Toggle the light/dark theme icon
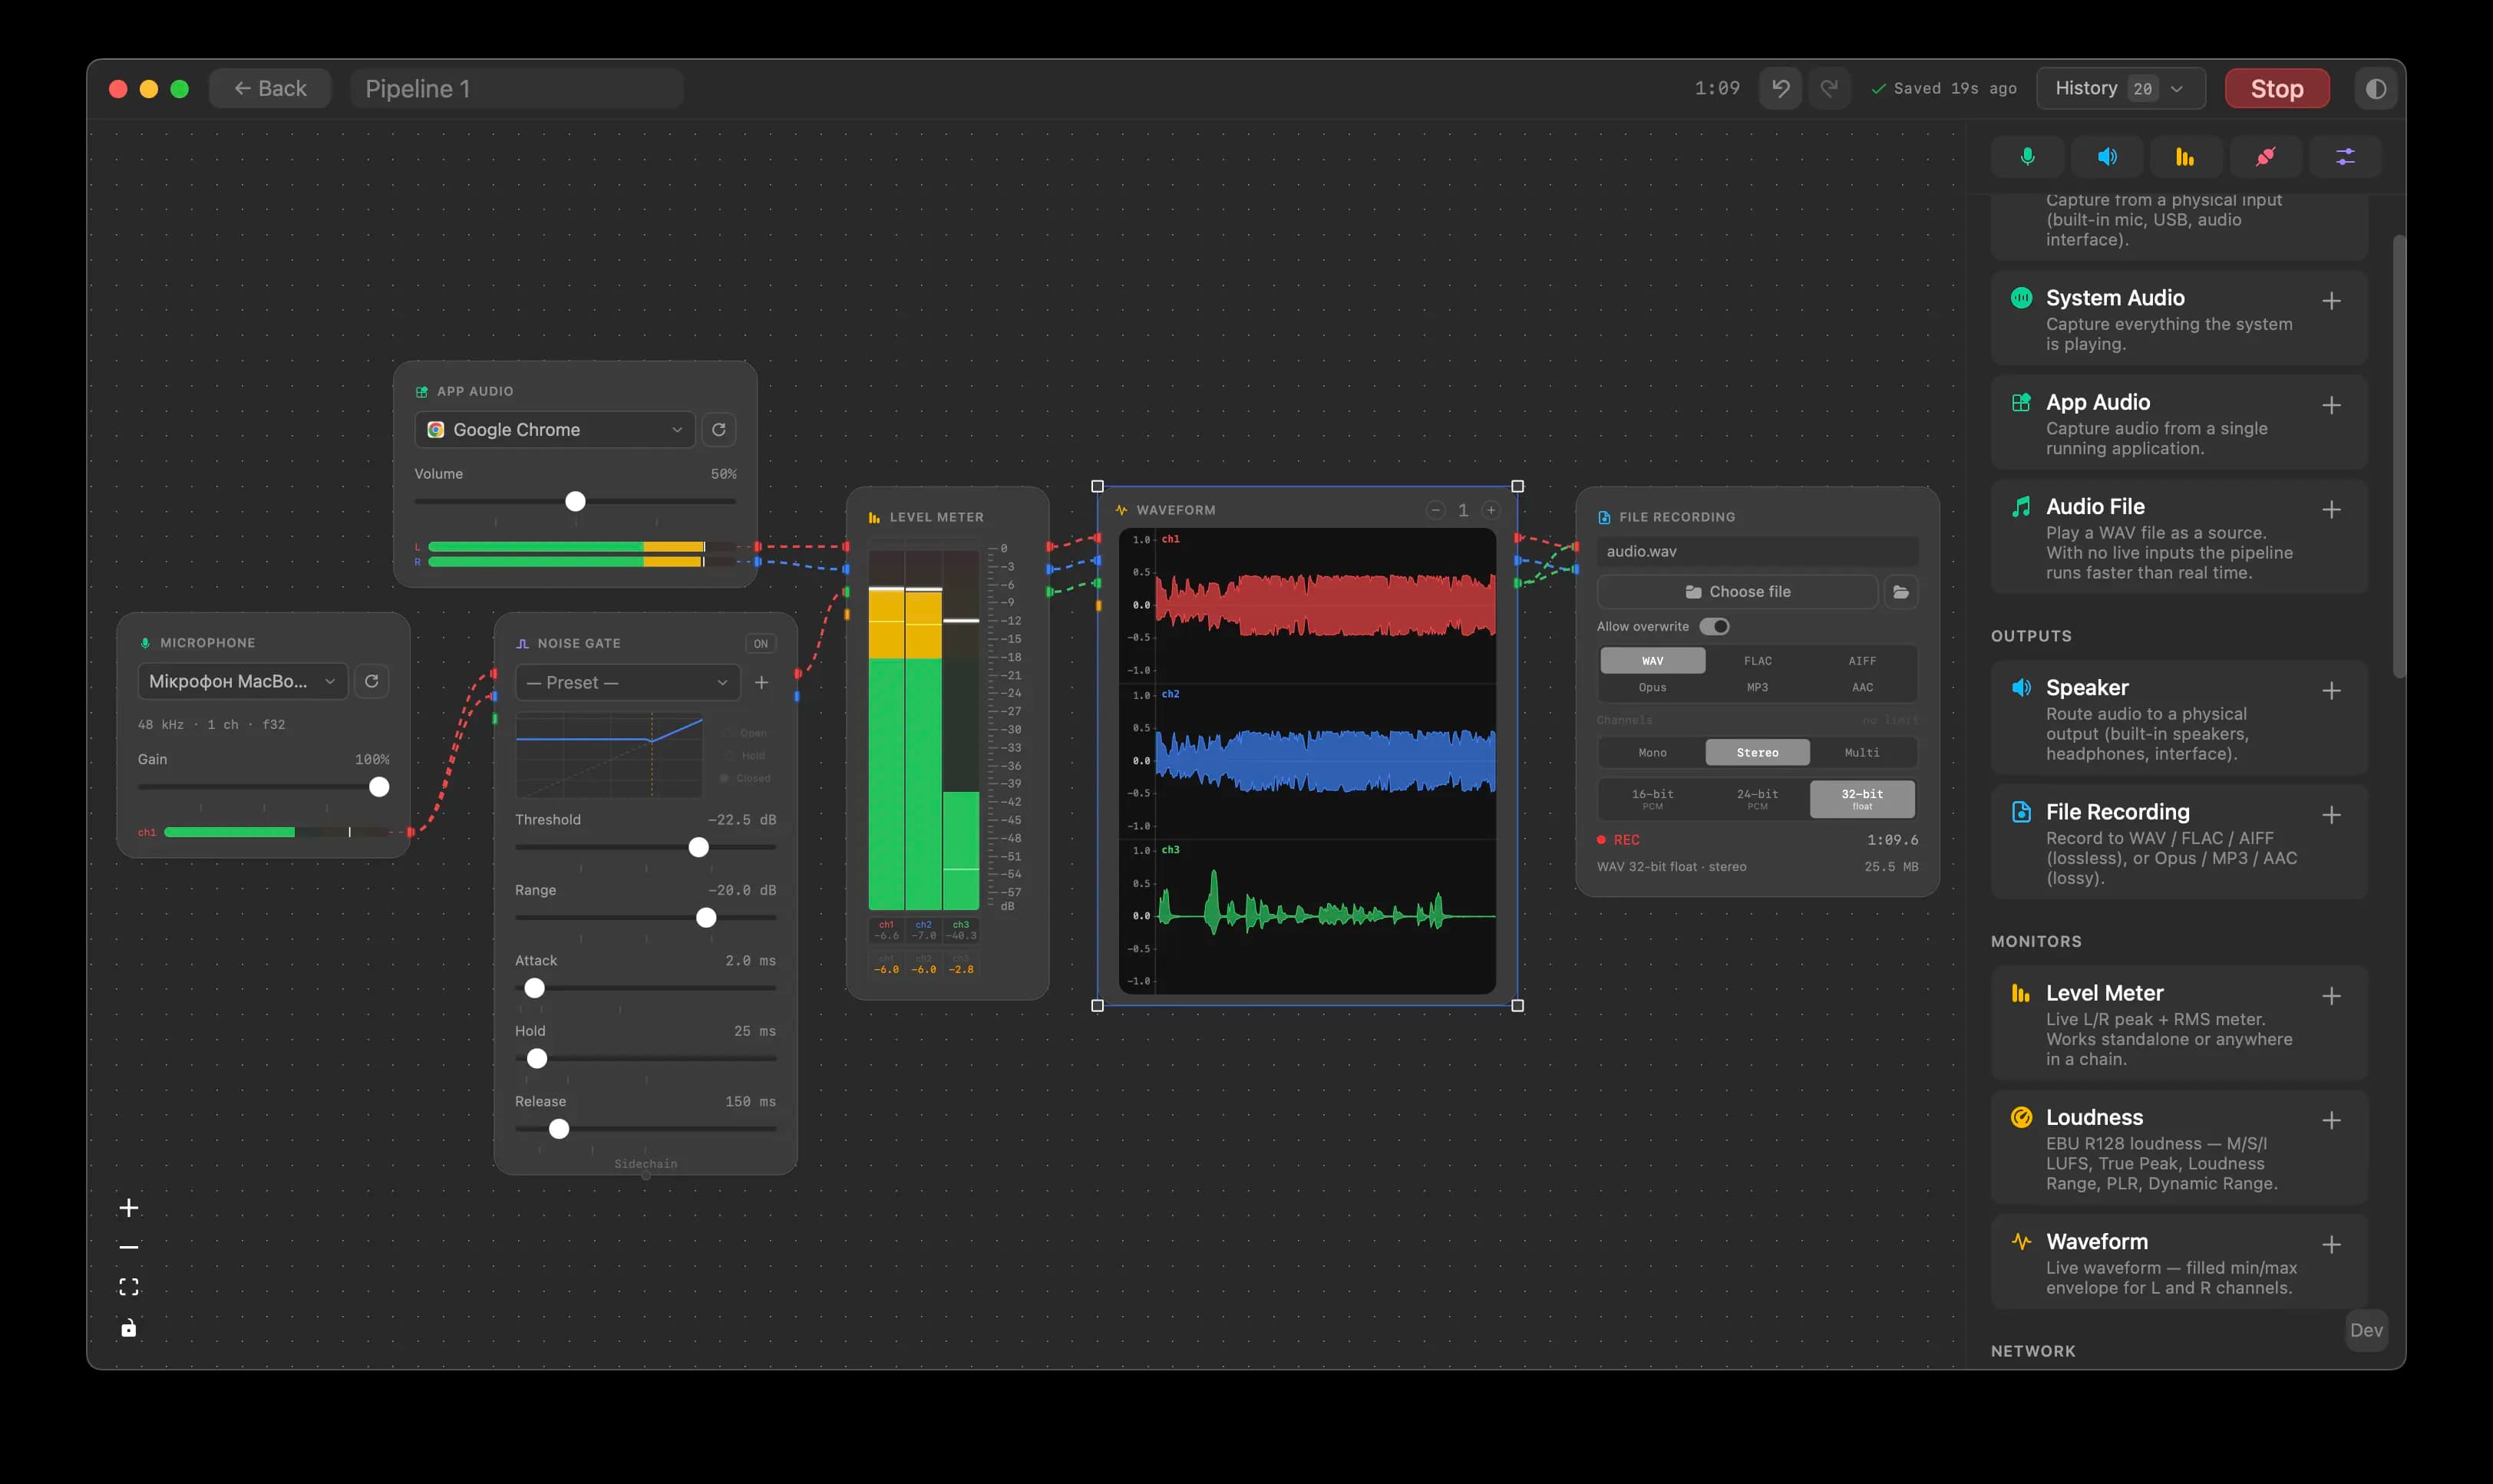This screenshot has height=1484, width=2493. click(2376, 89)
